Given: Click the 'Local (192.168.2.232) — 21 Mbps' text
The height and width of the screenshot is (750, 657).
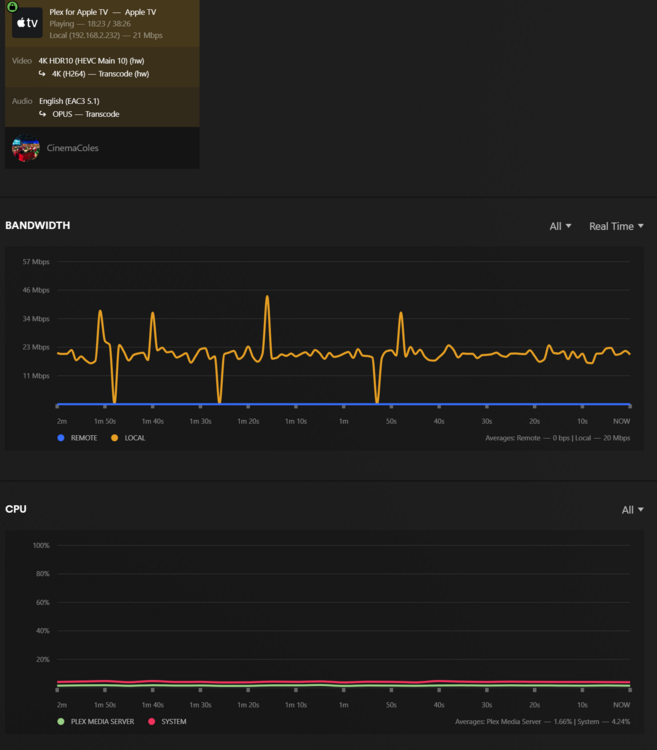Looking at the screenshot, I should (106, 35).
